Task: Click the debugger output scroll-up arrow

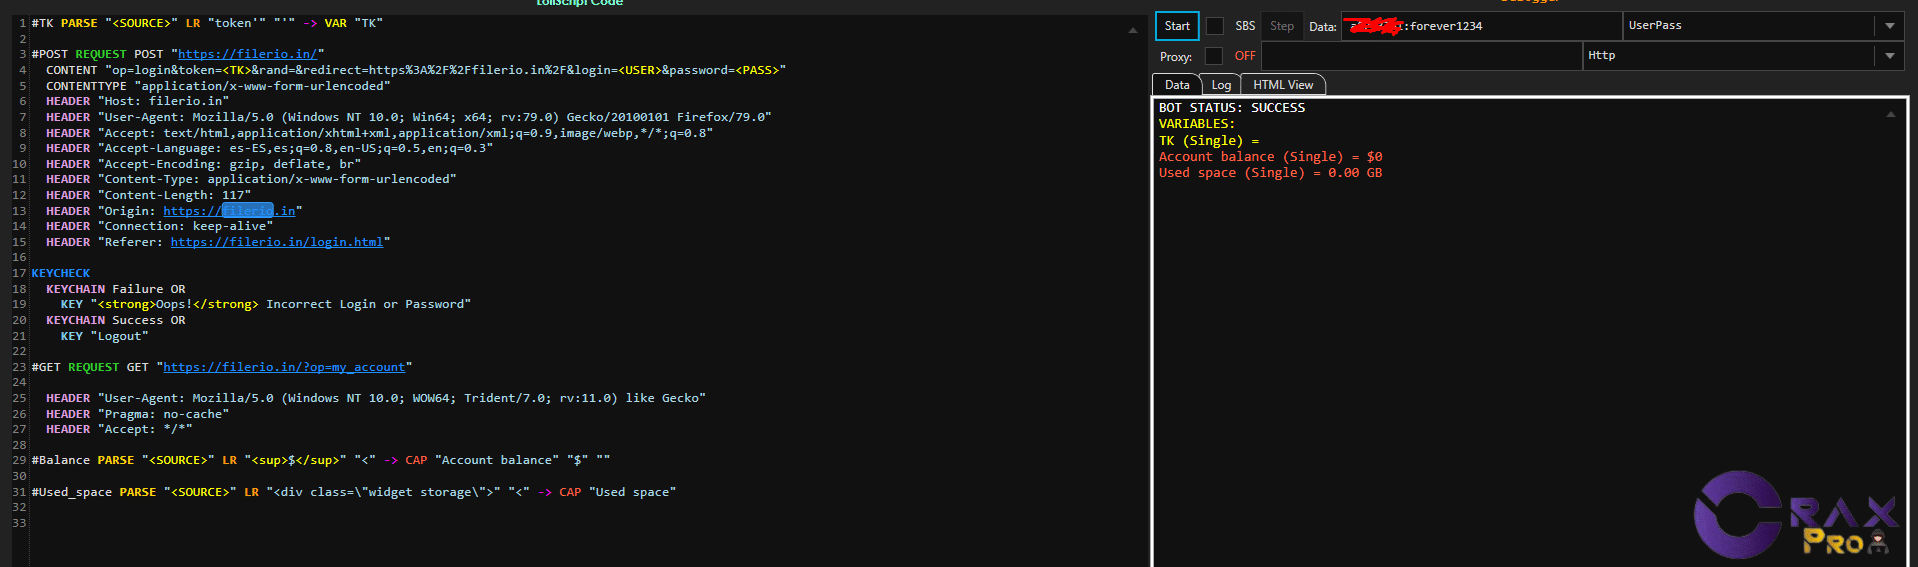Action: (x=1890, y=115)
